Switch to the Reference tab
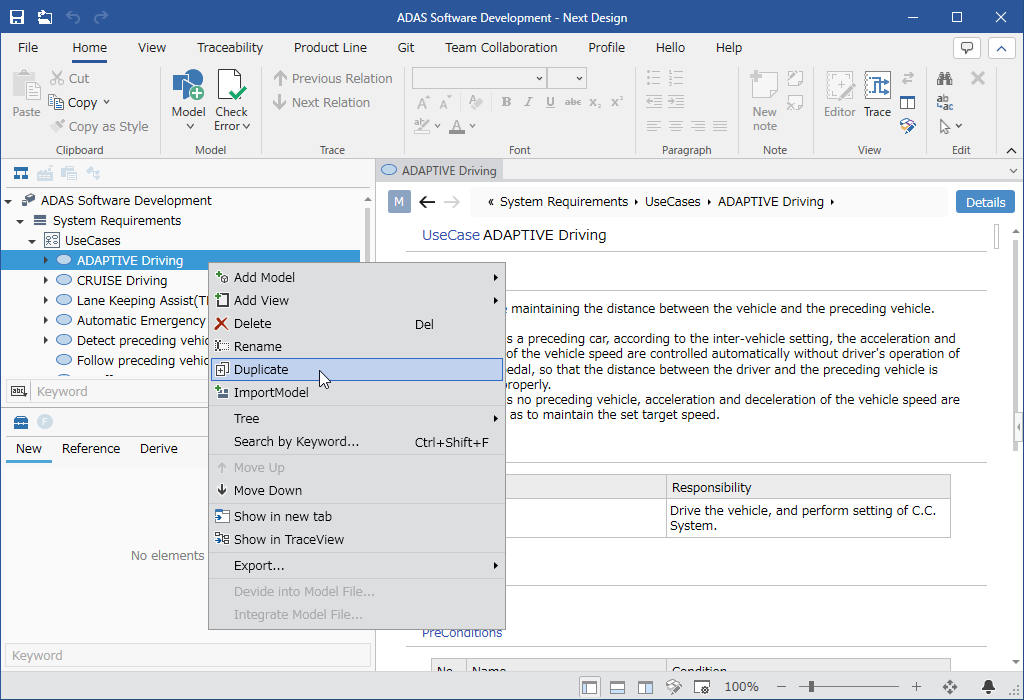This screenshot has height=700, width=1024. tap(91, 449)
